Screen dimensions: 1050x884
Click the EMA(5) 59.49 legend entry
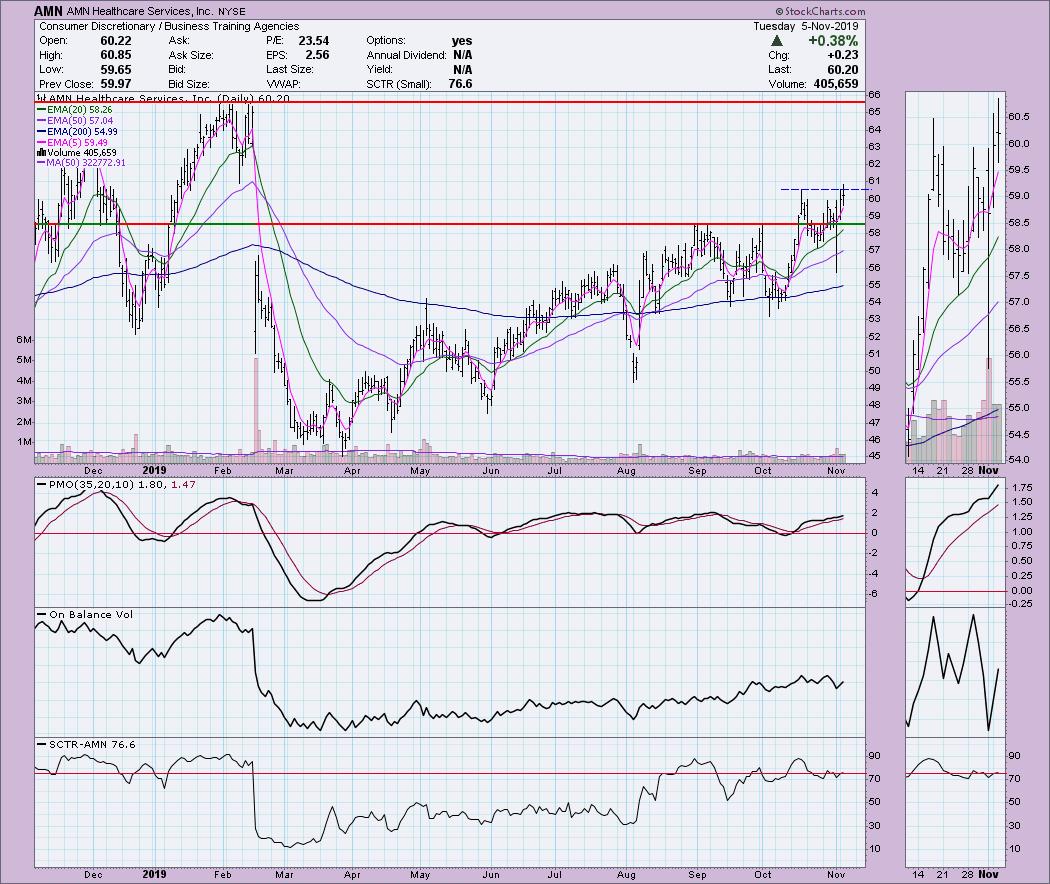(72, 143)
